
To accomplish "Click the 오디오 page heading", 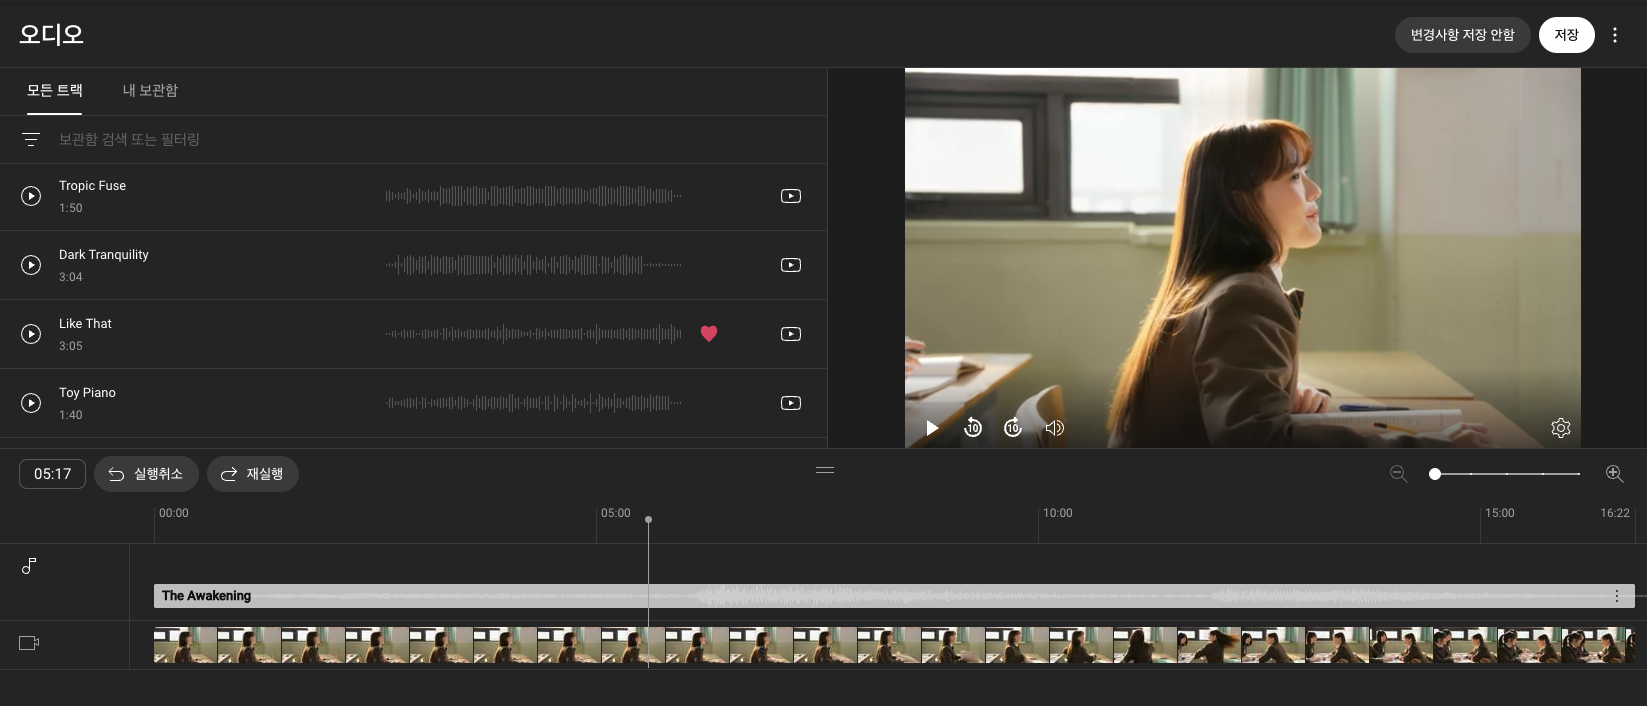I will click(51, 35).
